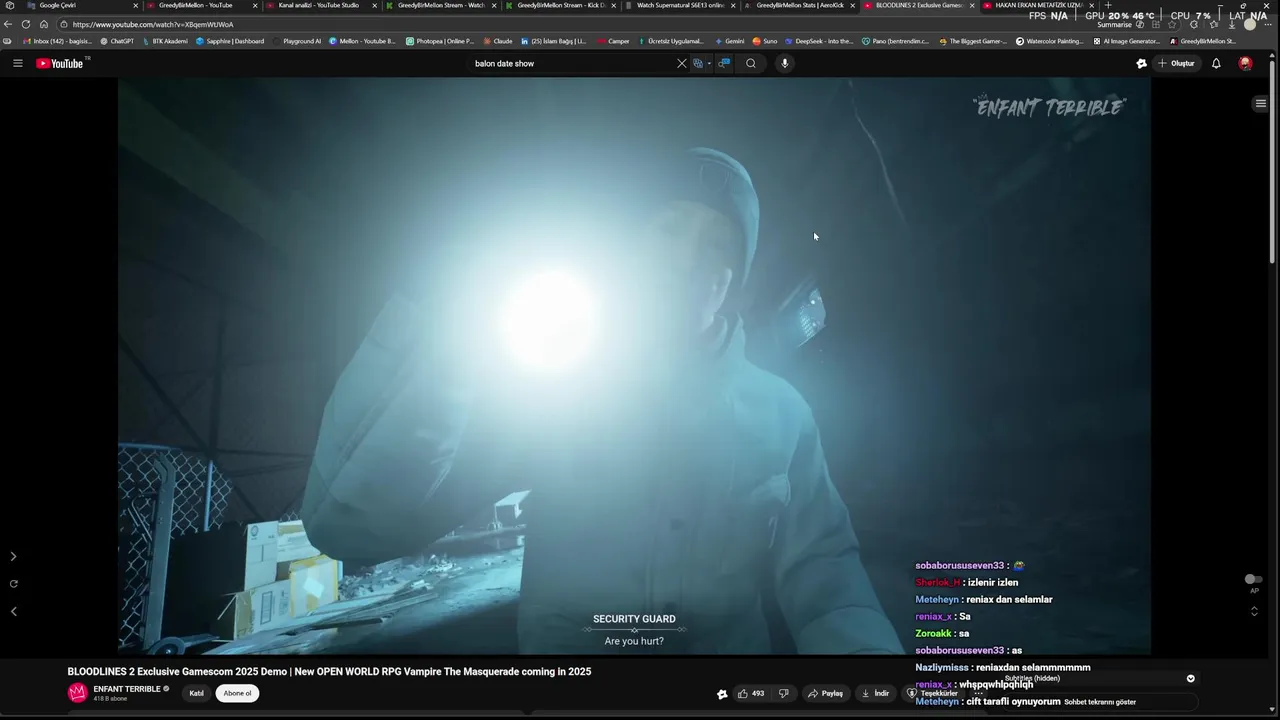Click the browser back arrow
The width and height of the screenshot is (1280, 720).
point(8,24)
